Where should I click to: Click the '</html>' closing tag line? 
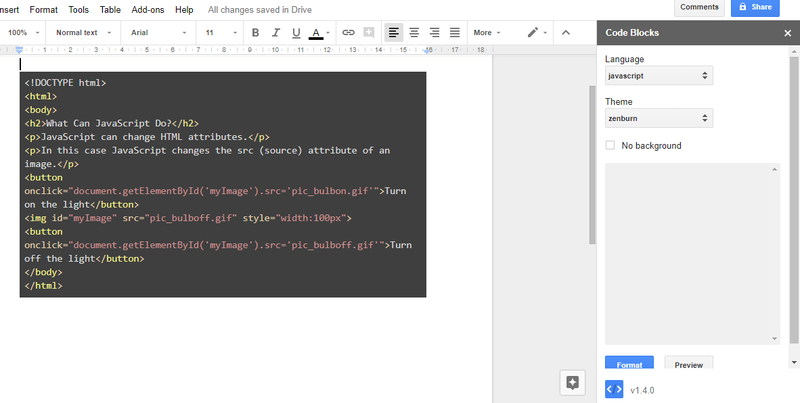[43, 286]
